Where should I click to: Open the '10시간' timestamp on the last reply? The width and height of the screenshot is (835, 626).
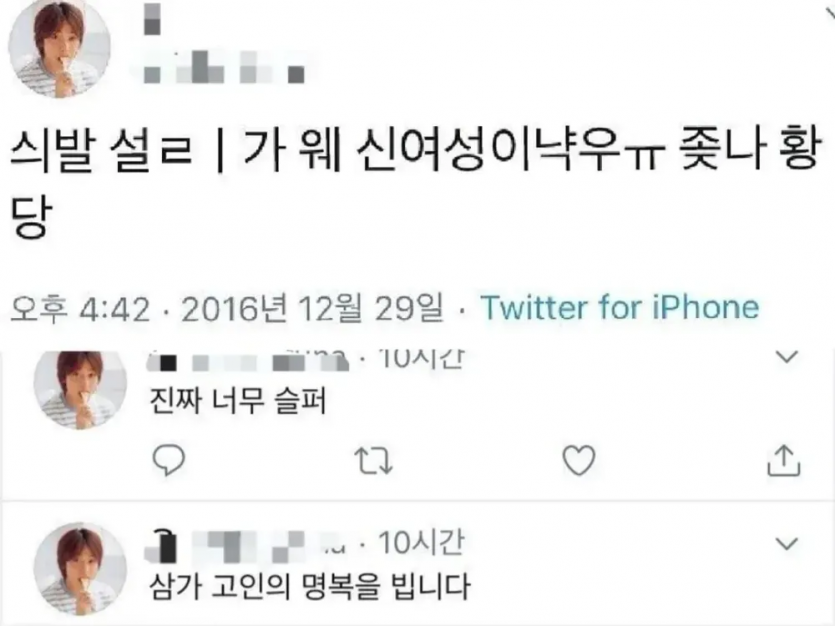421,543
